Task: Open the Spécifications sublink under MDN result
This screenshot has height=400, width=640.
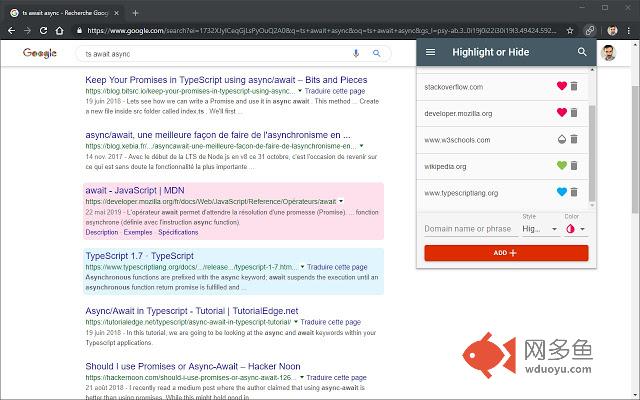Action: coord(178,232)
